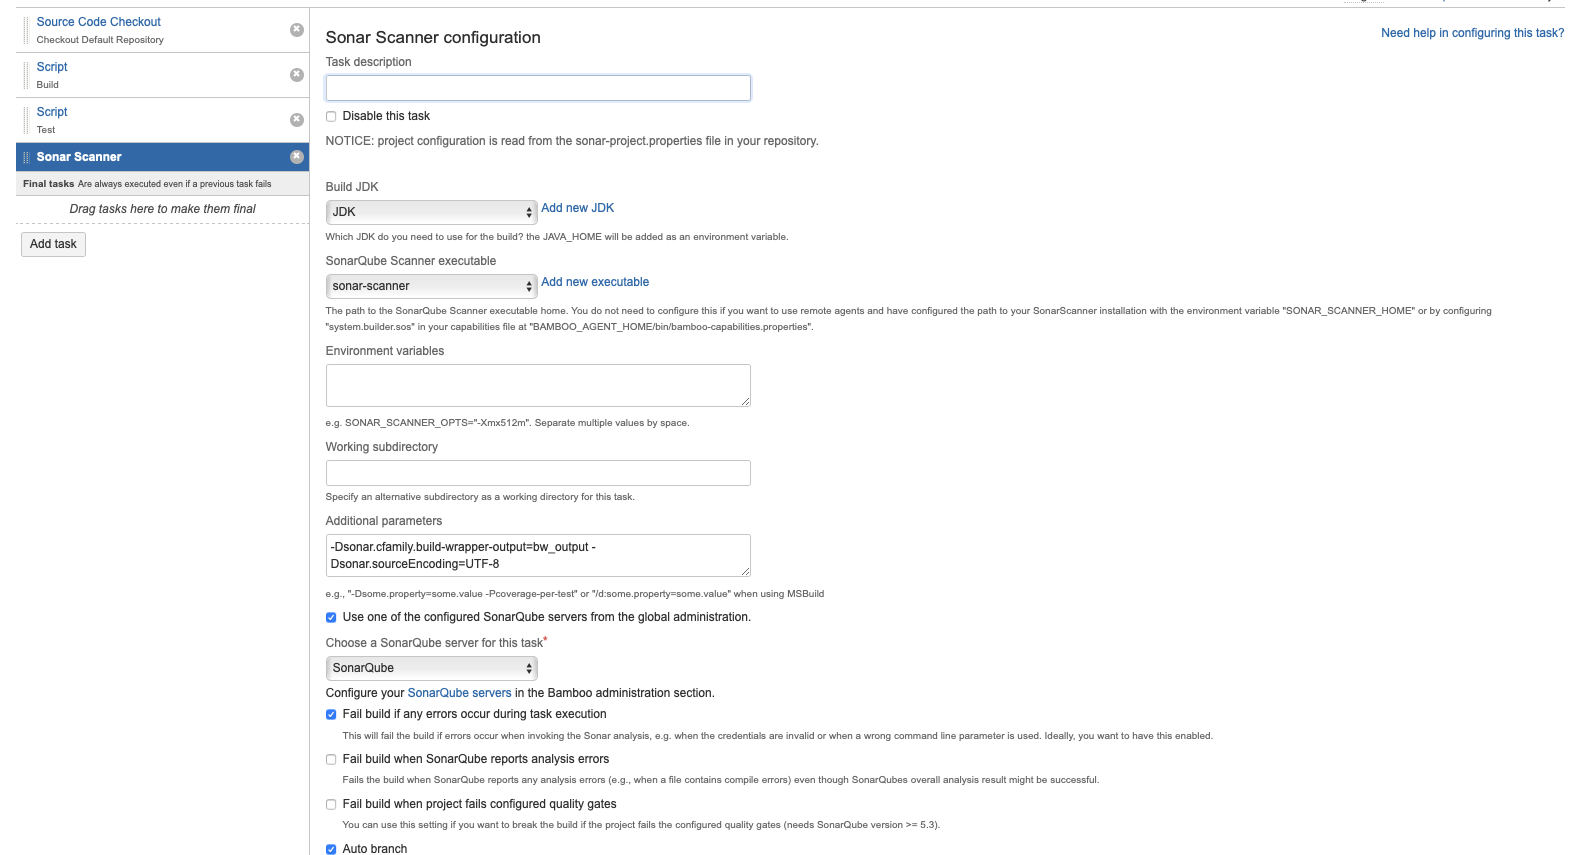Grab the Source Code Checkout drag handle
Viewport: 1578px width, 855px height.
pos(26,30)
